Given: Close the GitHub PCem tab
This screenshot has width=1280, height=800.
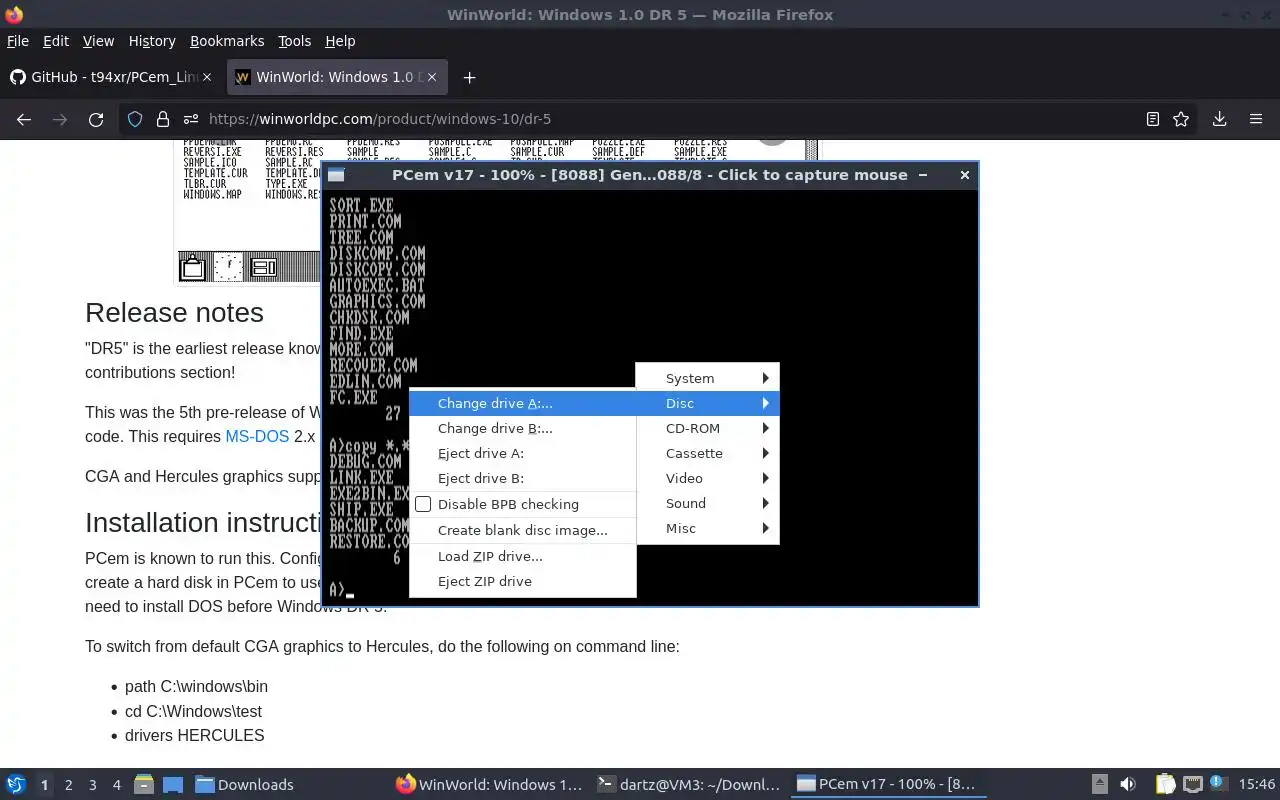Looking at the screenshot, I should (206, 77).
